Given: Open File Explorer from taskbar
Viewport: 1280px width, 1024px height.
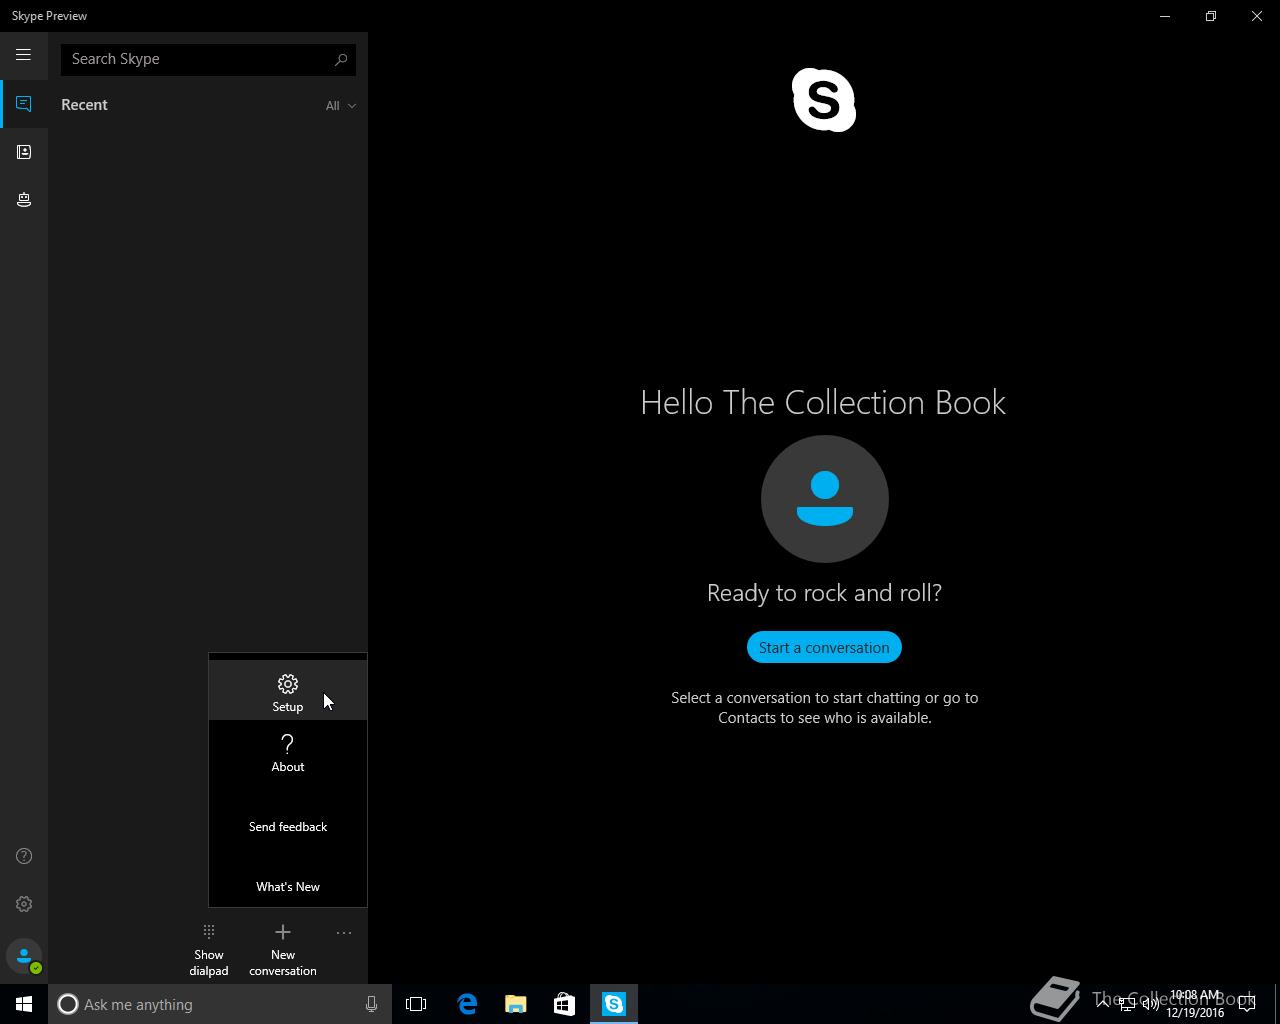Looking at the screenshot, I should click(515, 1004).
